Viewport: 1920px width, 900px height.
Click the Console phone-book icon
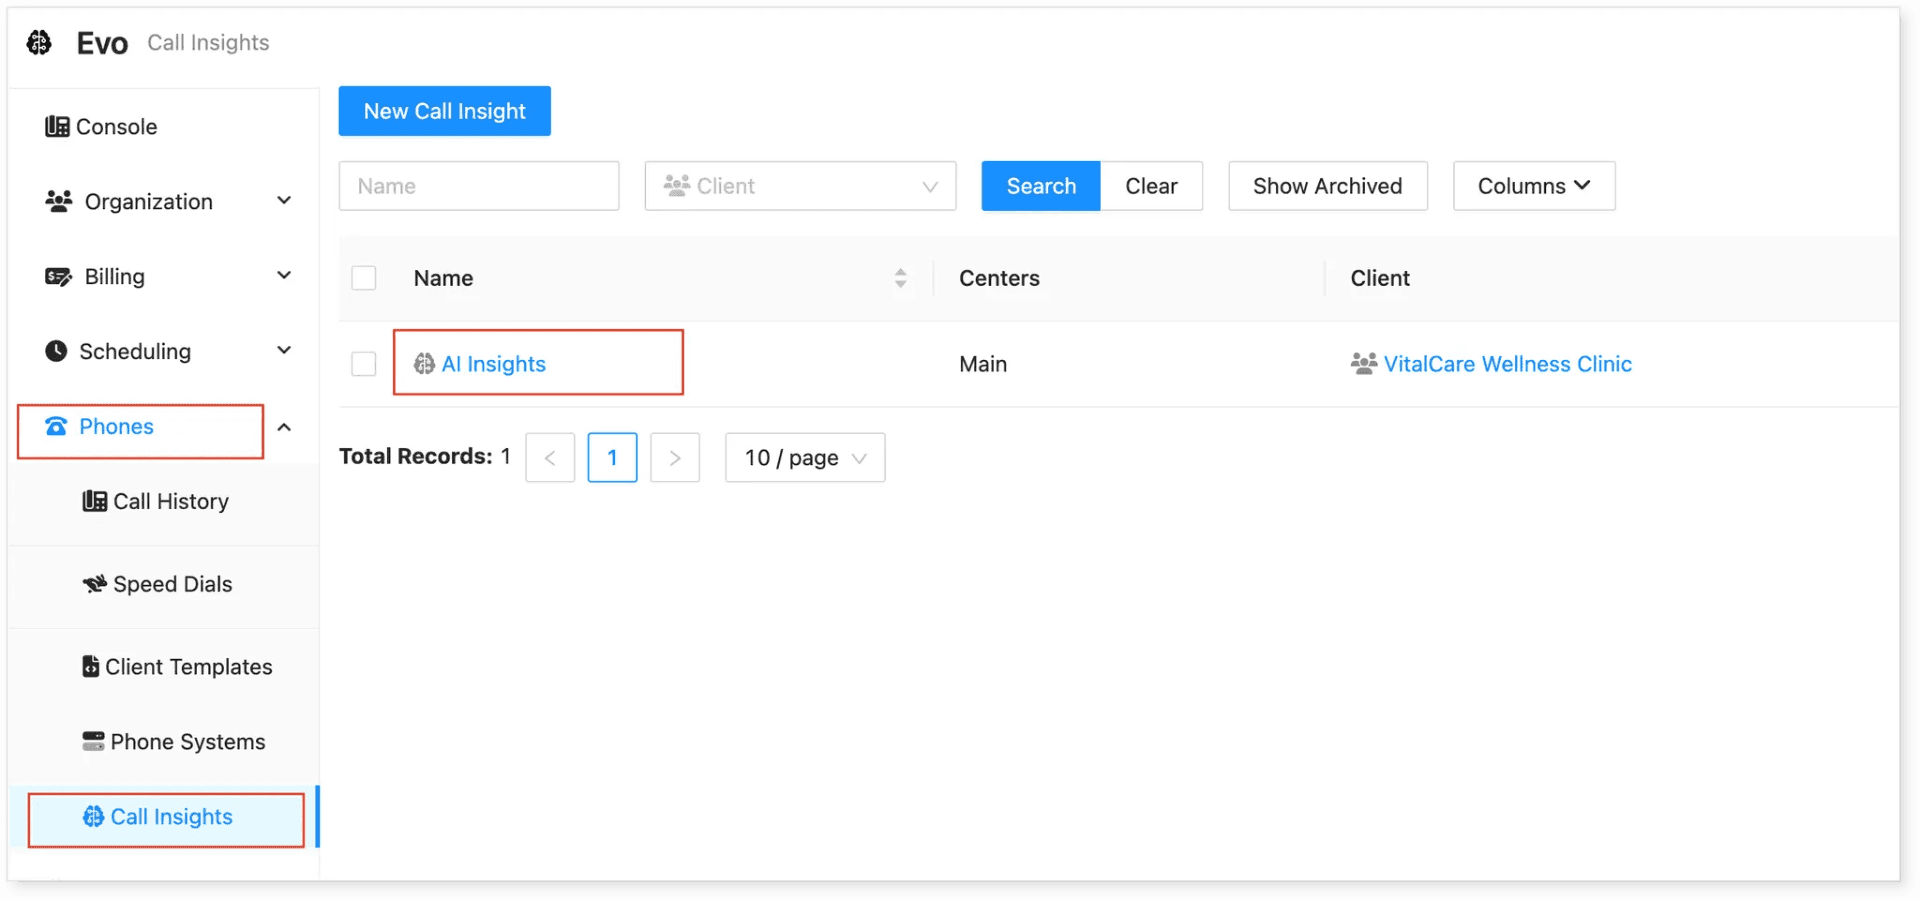click(57, 127)
